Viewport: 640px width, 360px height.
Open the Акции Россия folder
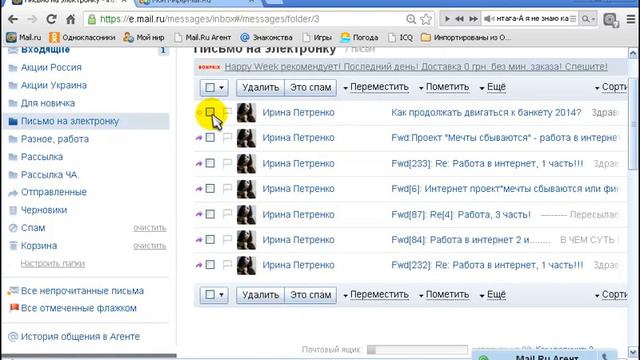[x=51, y=67]
